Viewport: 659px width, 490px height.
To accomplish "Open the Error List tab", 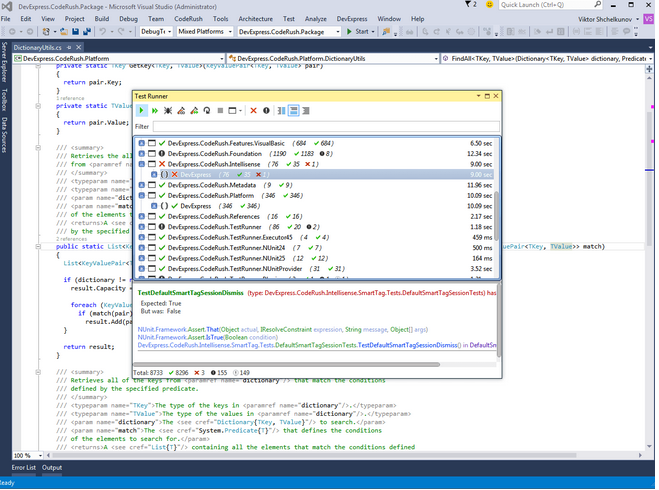I will [24, 468].
